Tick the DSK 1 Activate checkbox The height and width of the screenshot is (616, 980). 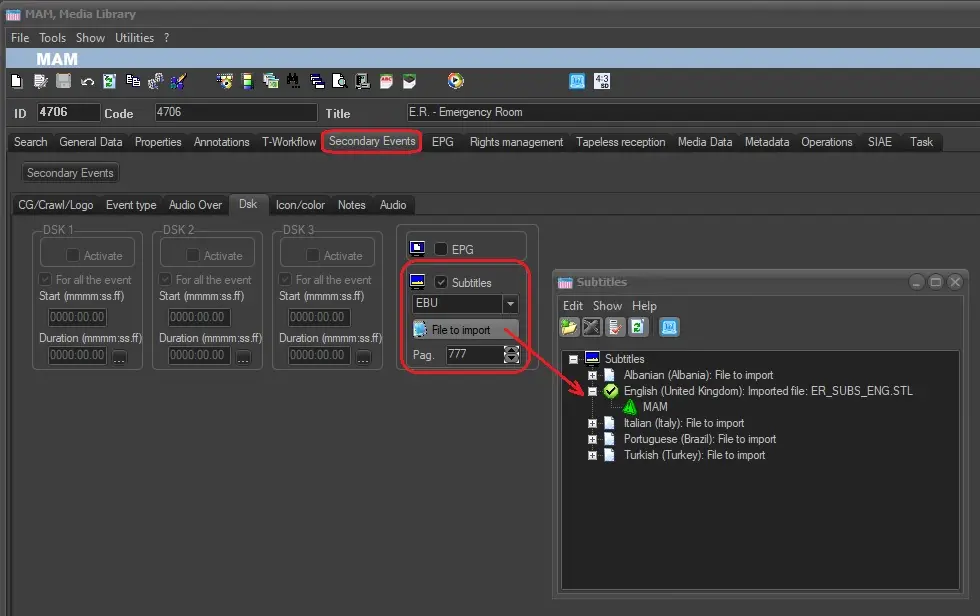pos(73,256)
